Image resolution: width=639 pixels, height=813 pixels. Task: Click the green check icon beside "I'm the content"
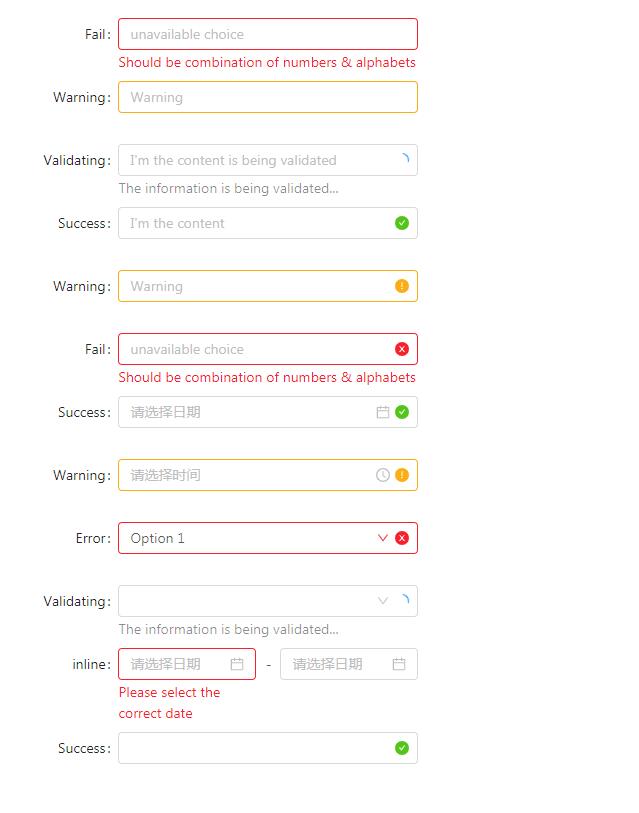[400, 223]
